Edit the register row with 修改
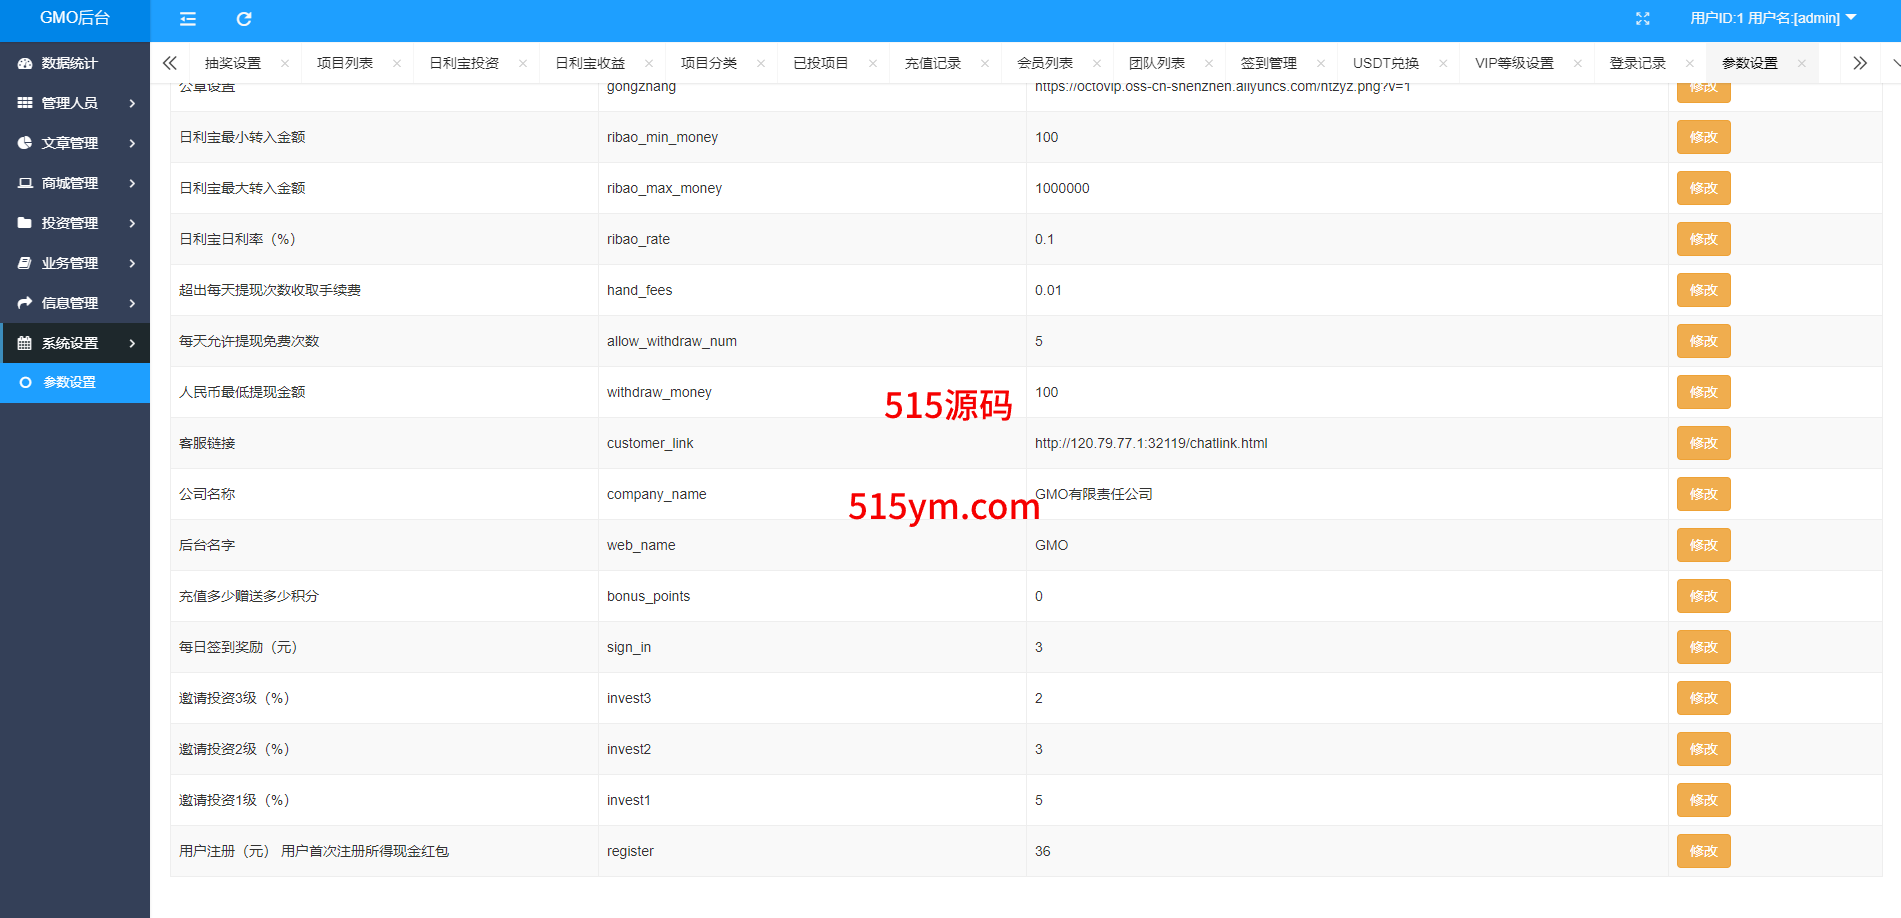Screen dimensions: 1901x918 coord(1703,851)
